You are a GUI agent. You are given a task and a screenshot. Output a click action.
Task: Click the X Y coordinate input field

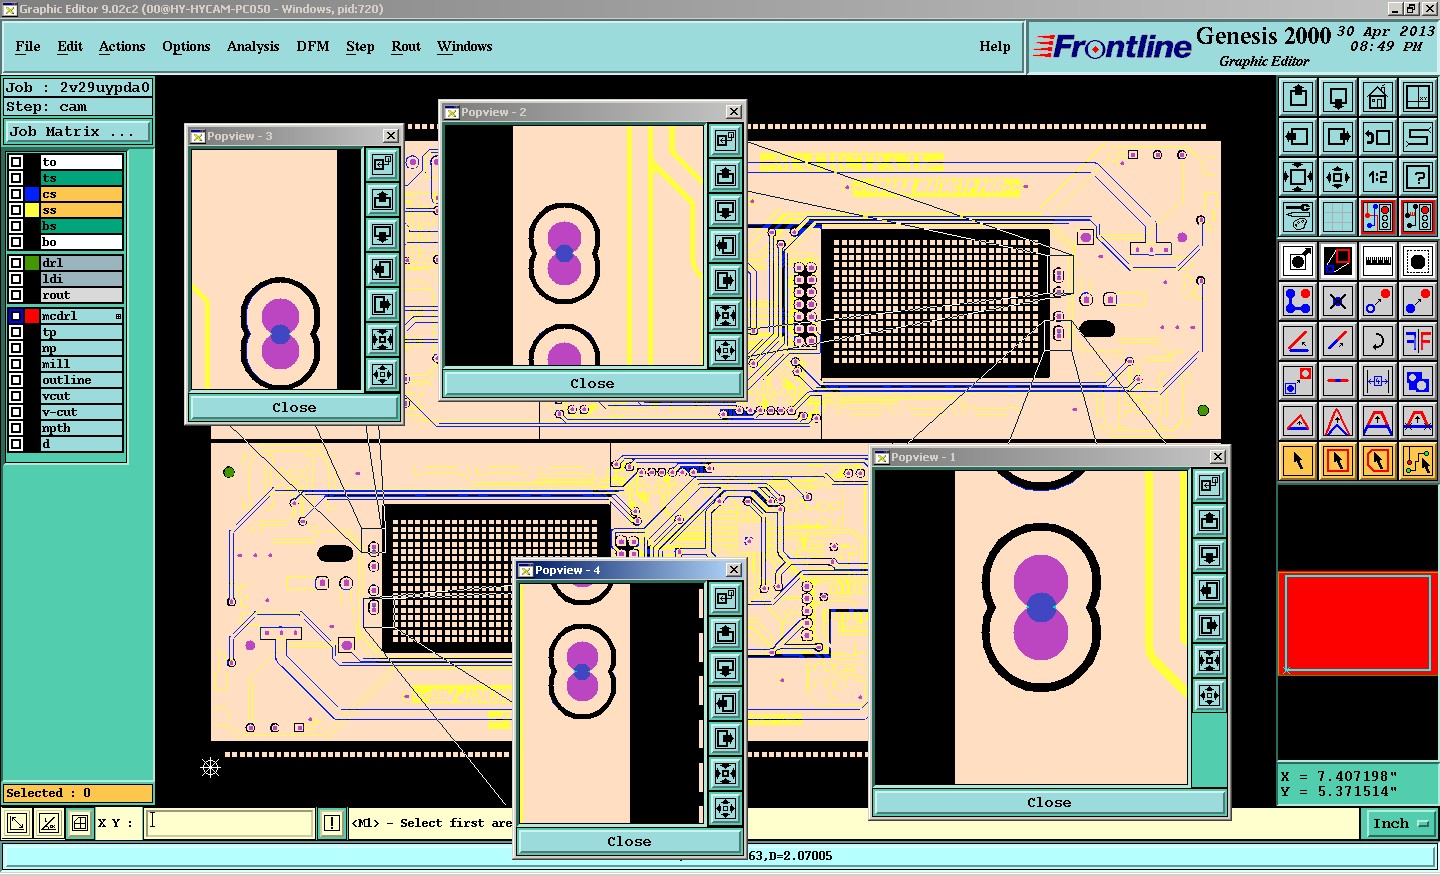[229, 823]
